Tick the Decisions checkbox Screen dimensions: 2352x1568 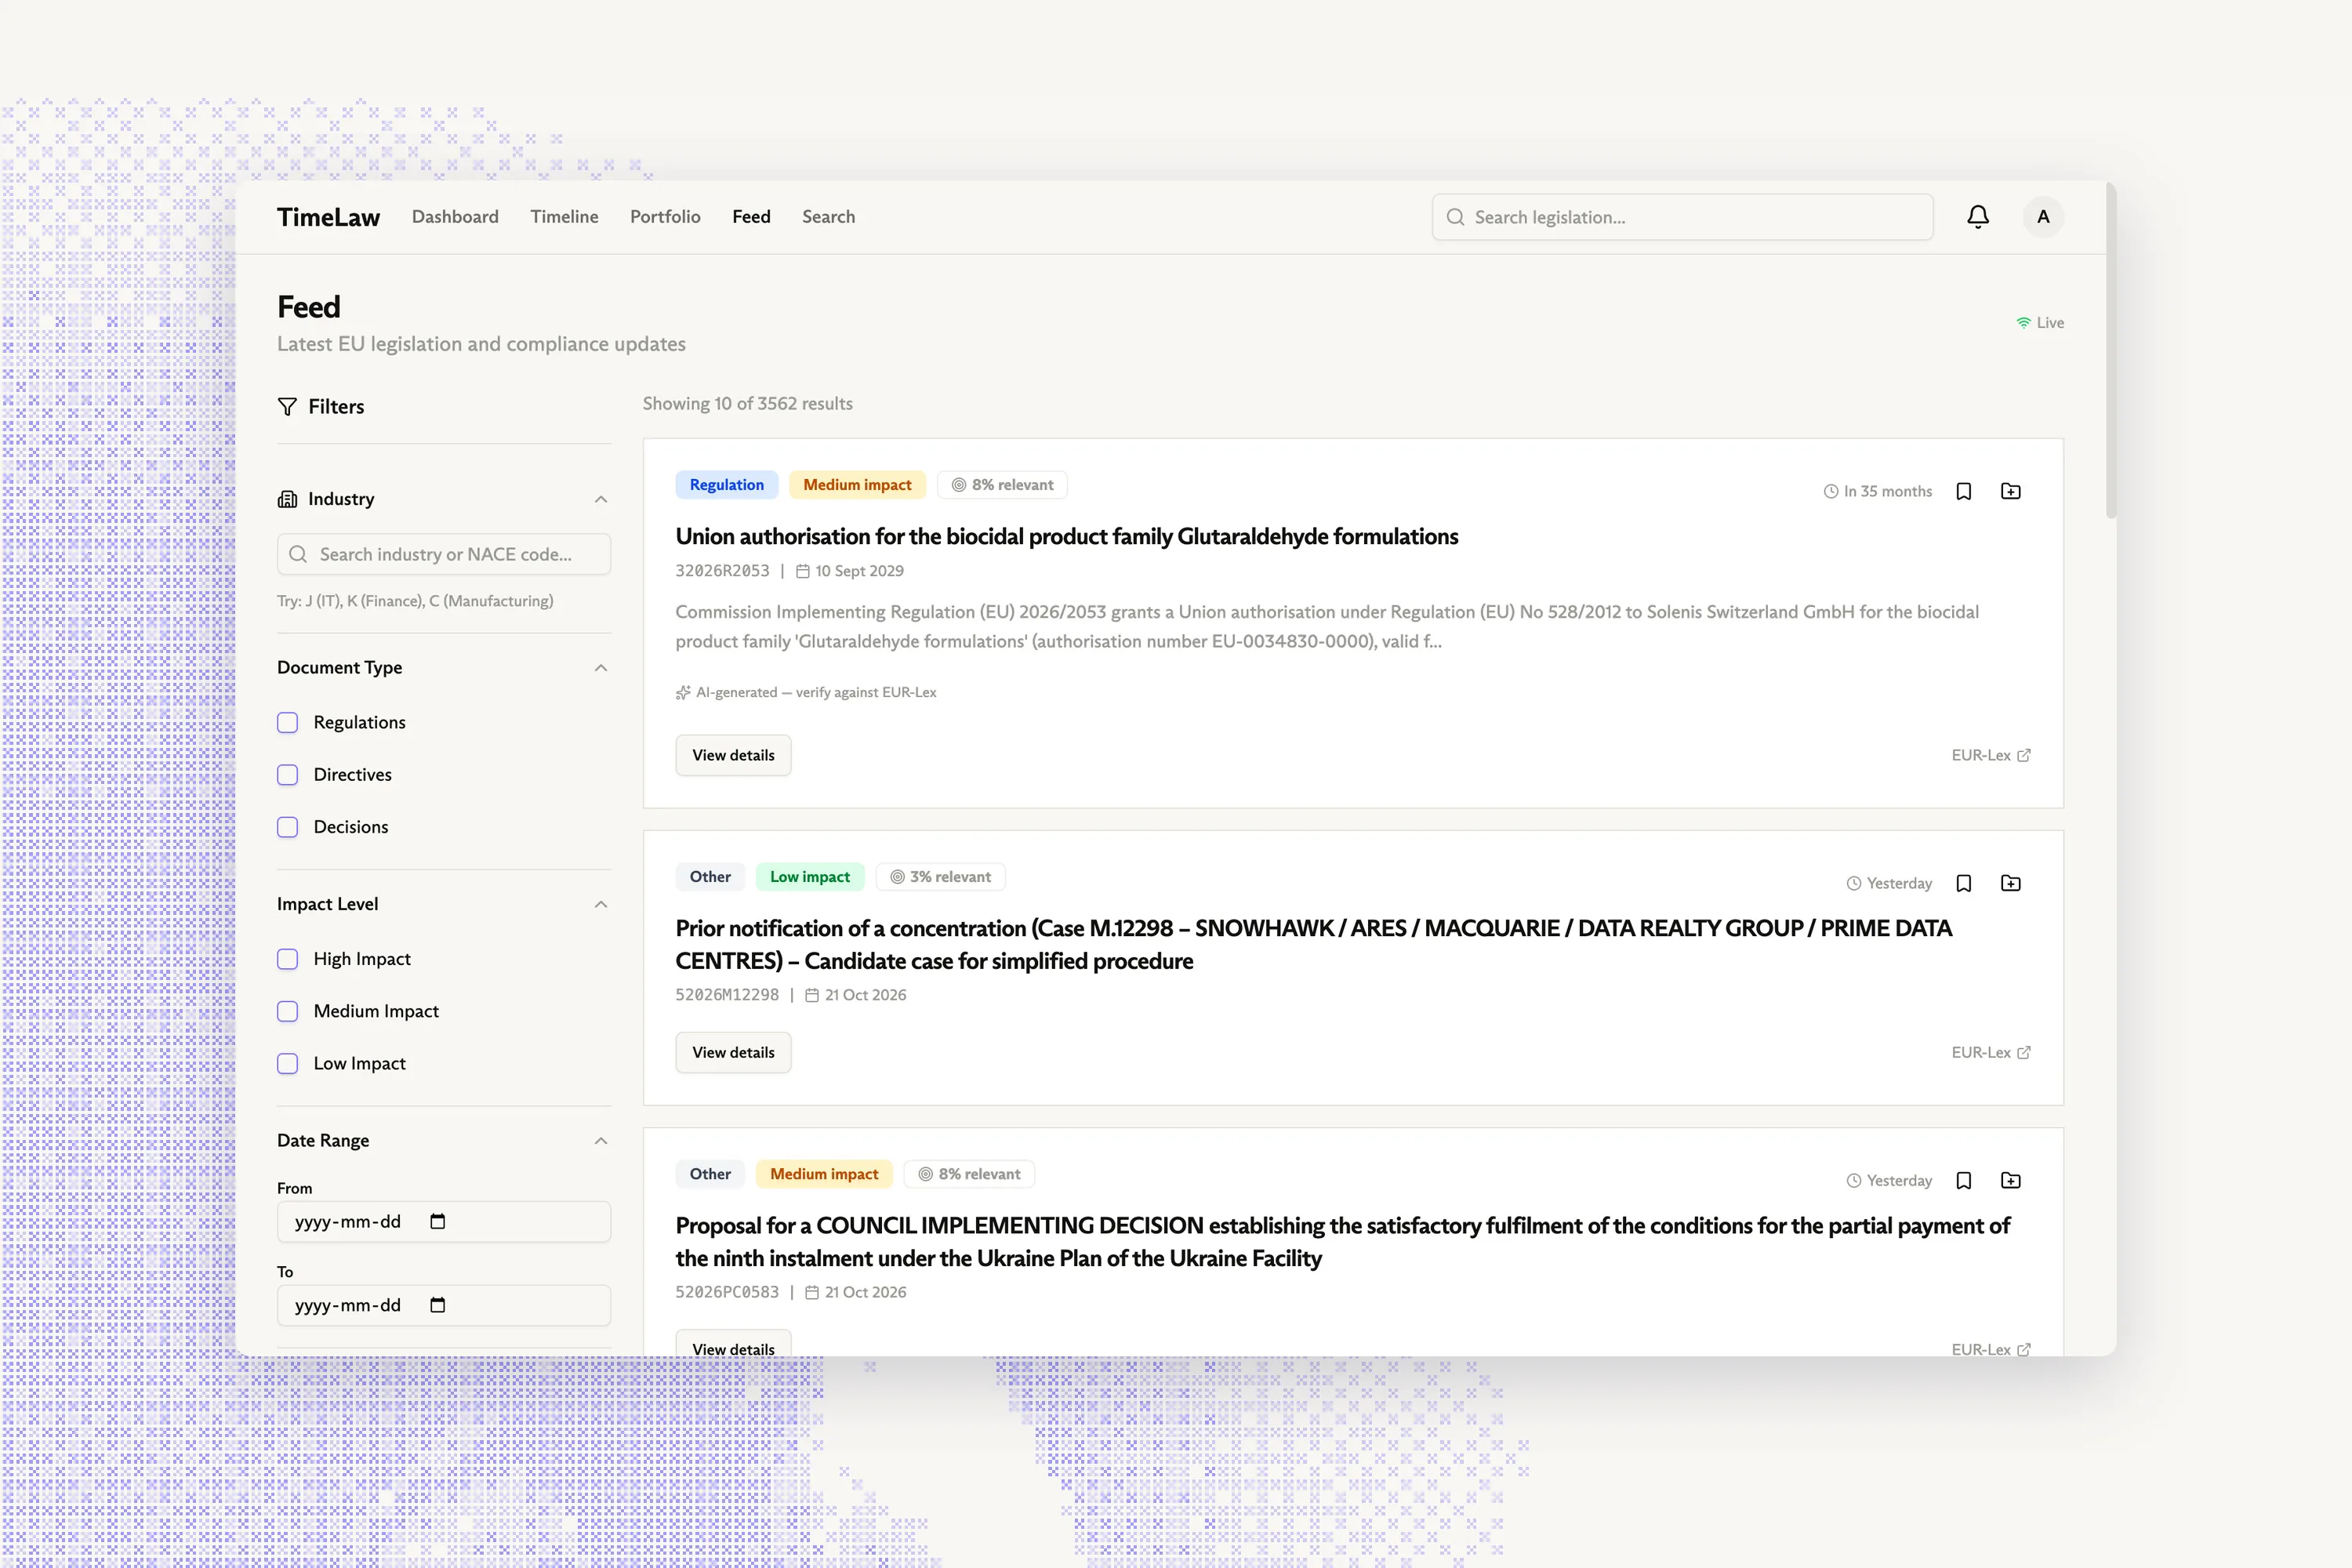coord(287,827)
